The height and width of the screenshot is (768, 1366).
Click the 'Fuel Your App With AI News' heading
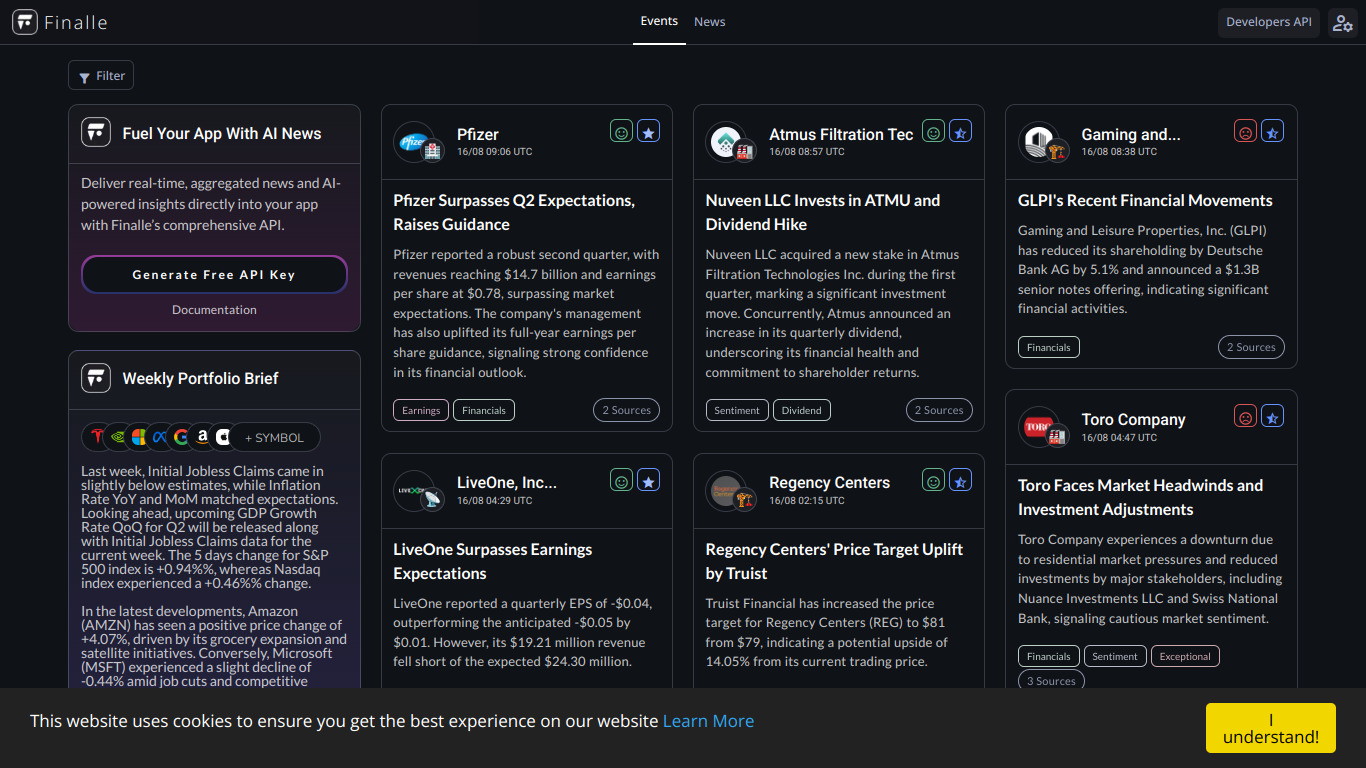pos(222,133)
